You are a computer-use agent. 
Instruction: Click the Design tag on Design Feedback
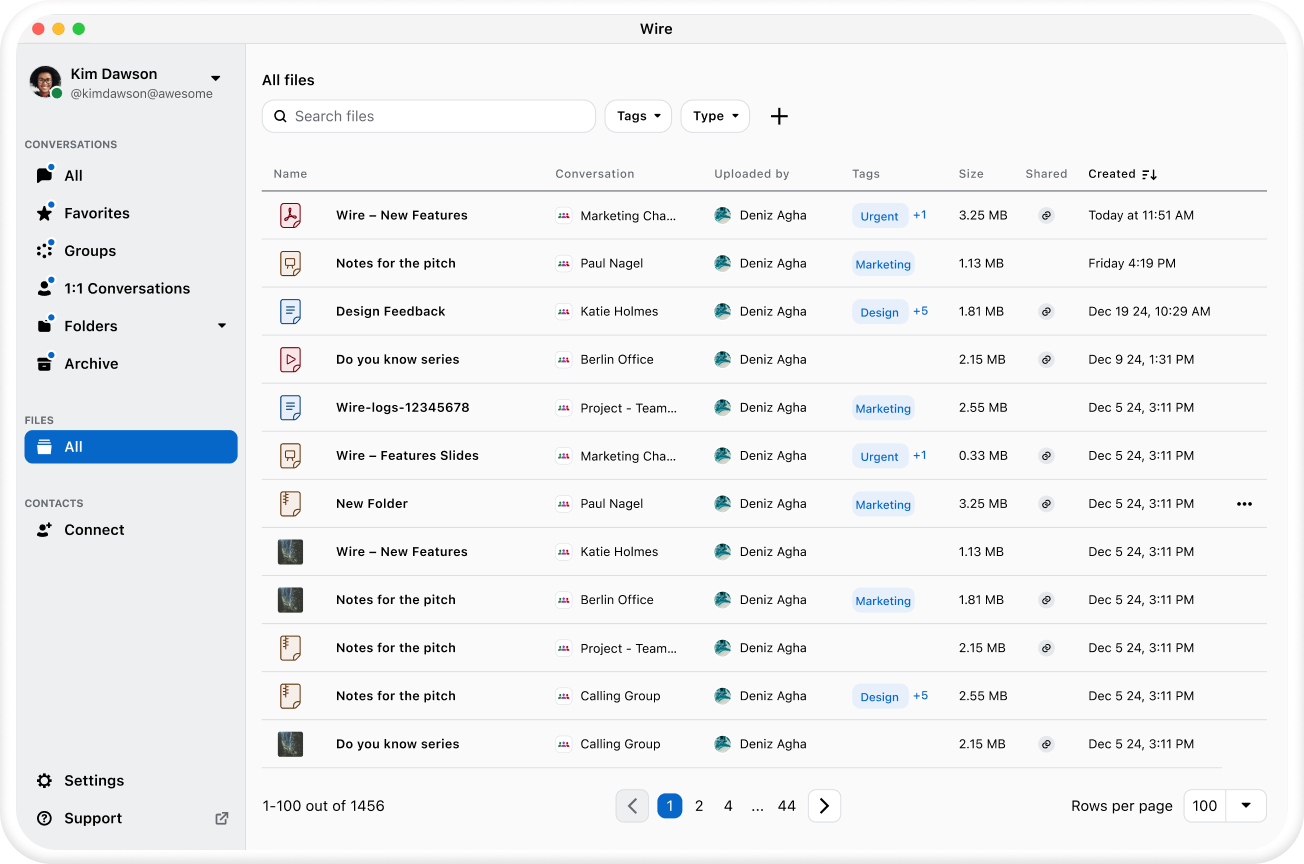[880, 312]
